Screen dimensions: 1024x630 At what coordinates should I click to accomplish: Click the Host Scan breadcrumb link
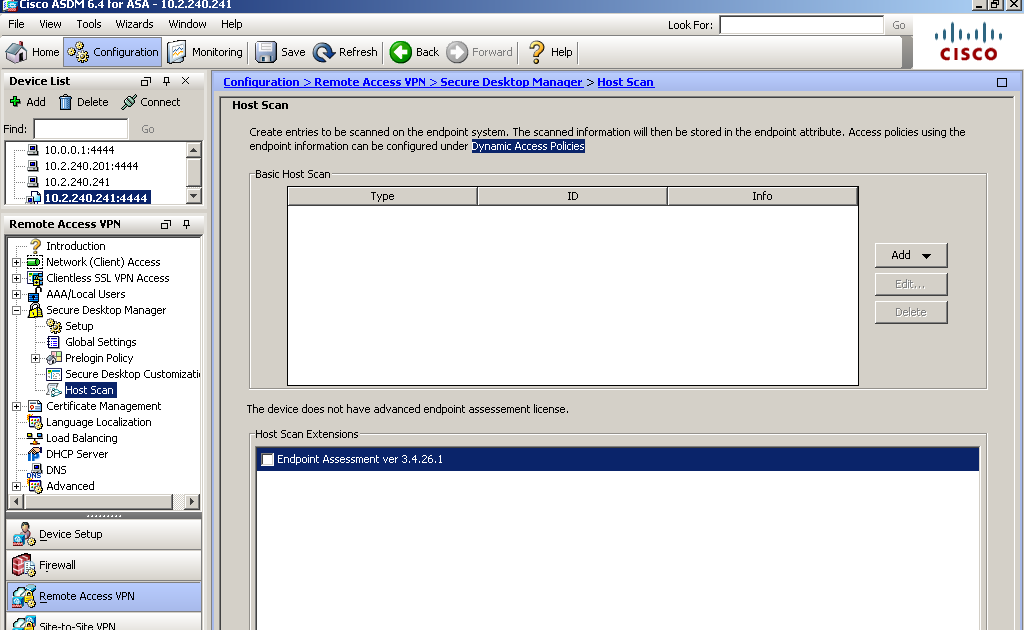click(x=626, y=82)
